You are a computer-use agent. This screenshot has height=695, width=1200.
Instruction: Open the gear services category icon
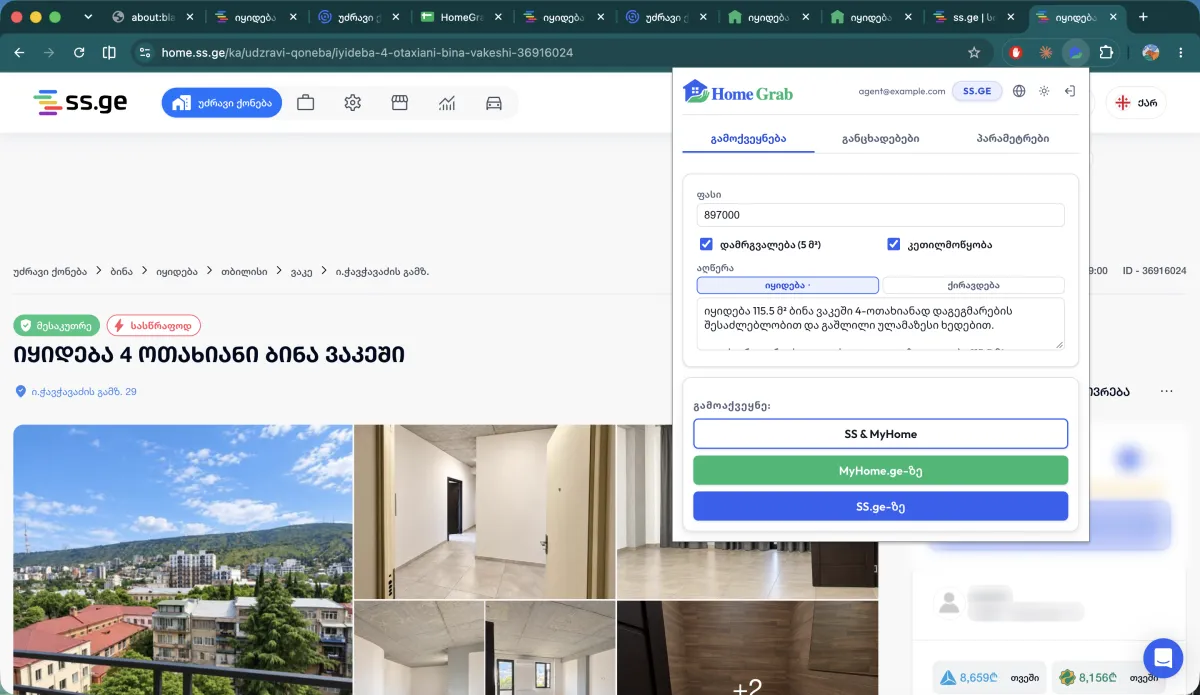(x=352, y=103)
